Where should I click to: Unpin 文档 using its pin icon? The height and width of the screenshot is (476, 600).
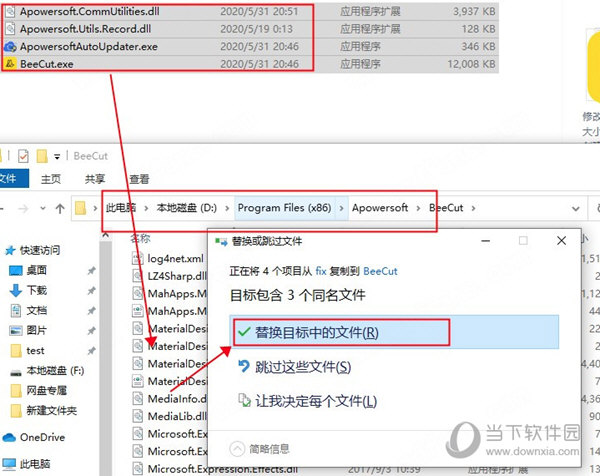pos(91,310)
